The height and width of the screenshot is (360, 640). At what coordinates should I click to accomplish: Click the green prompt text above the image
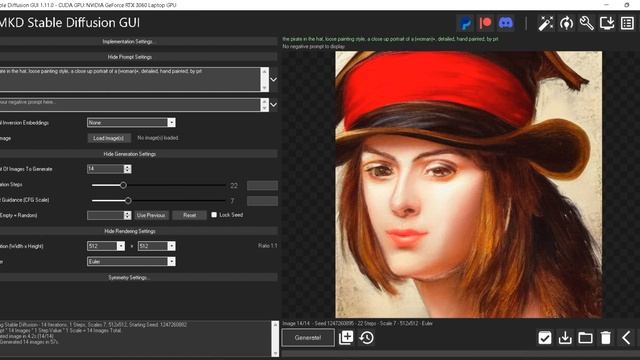coord(390,39)
